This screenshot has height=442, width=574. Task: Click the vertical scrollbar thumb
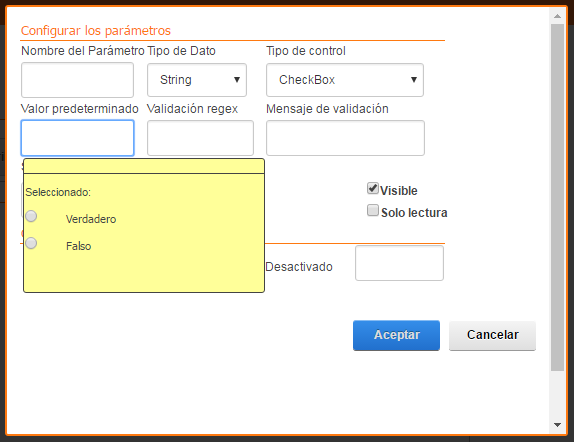pos(558,197)
